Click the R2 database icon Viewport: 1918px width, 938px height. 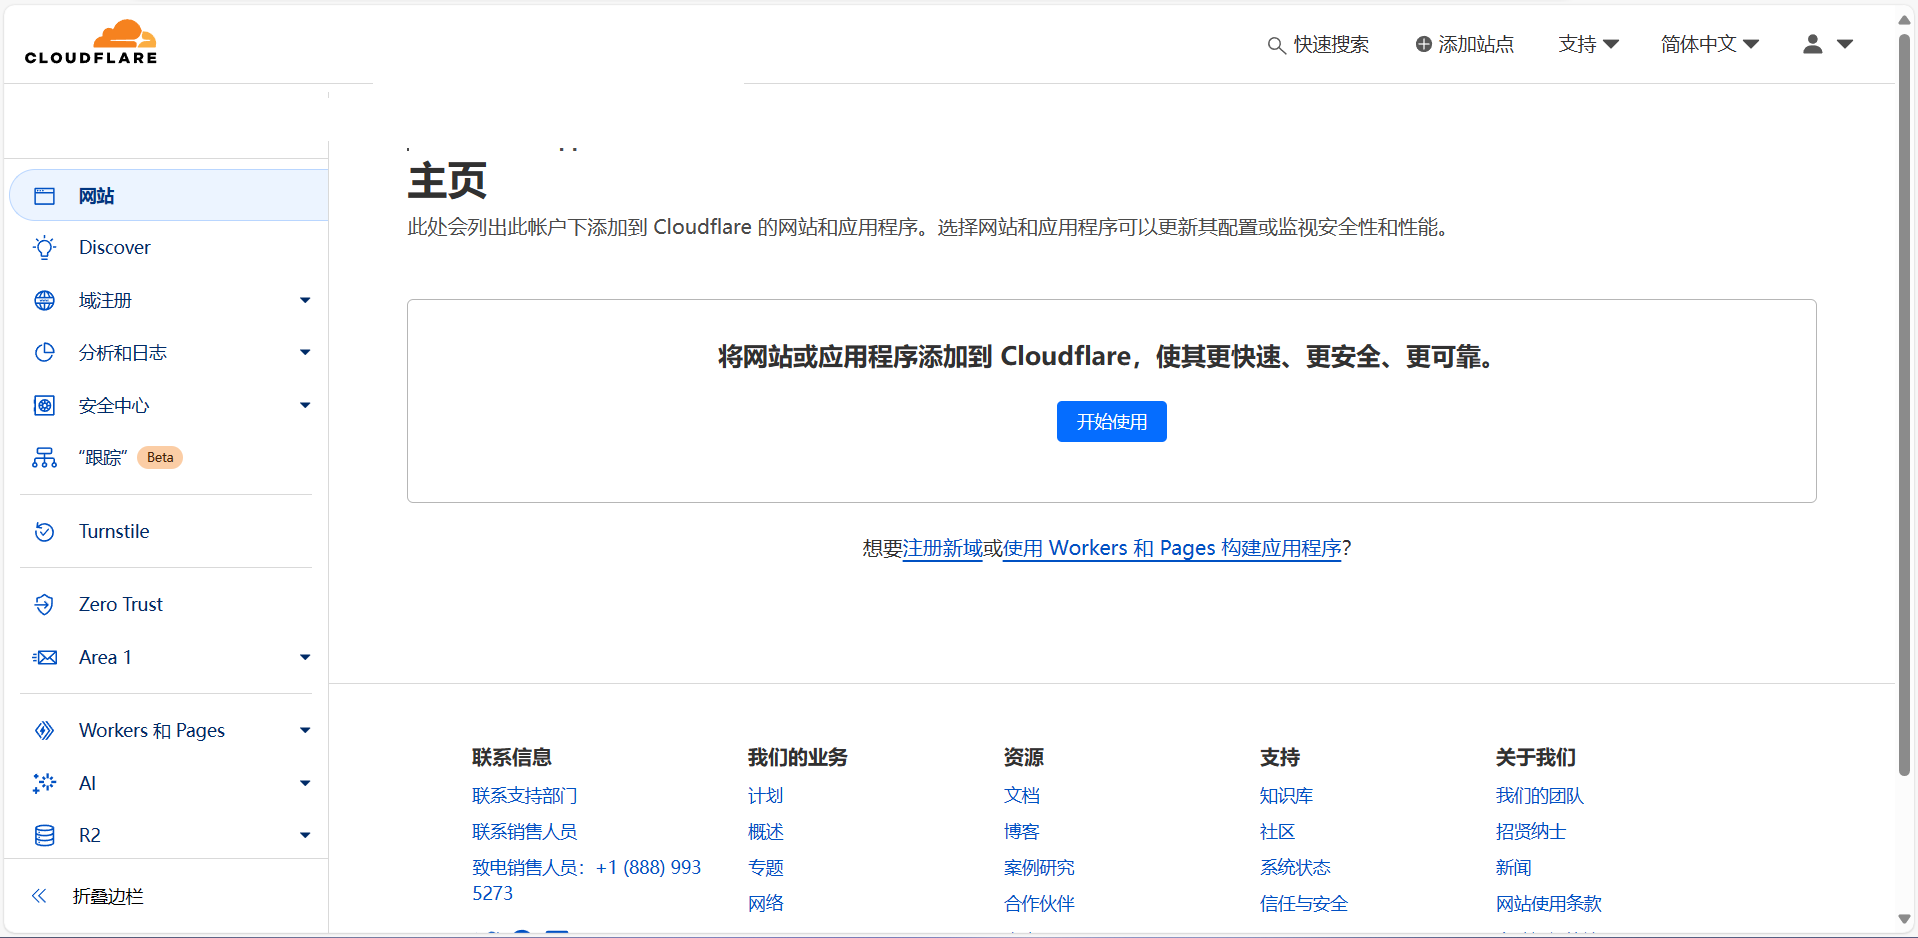[x=44, y=836]
